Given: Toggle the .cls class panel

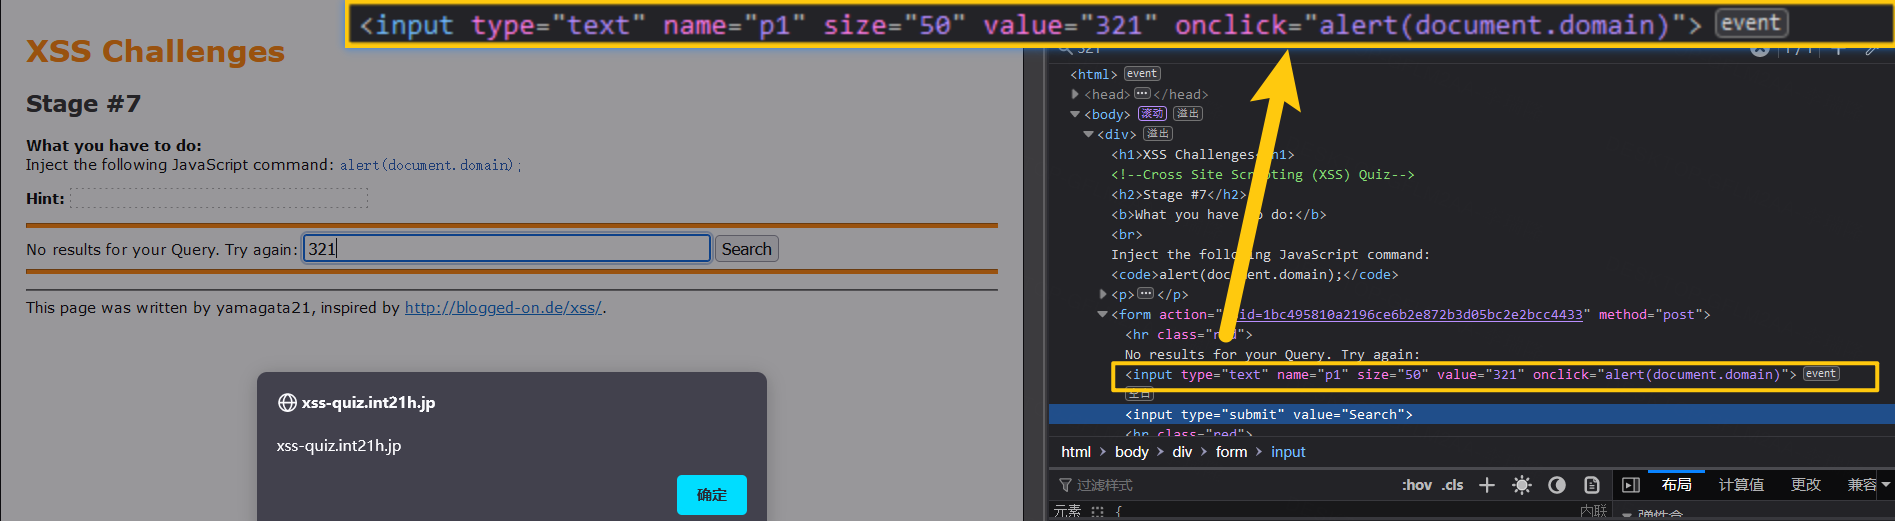Looking at the screenshot, I should 1453,485.
